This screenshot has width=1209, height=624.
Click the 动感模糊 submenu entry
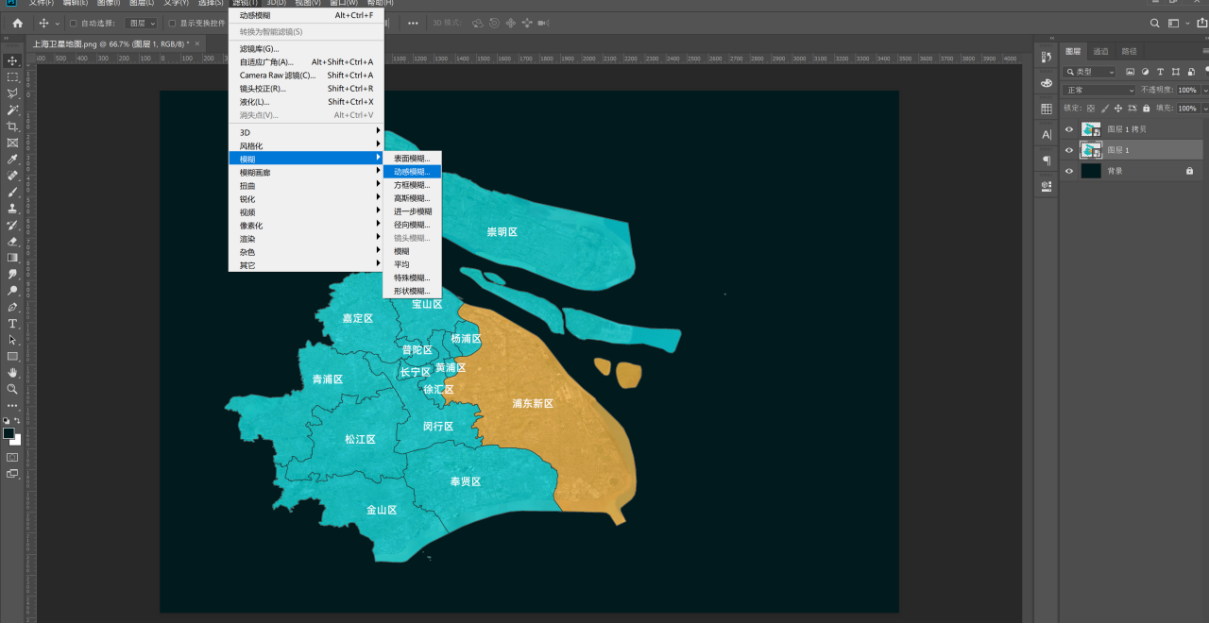pos(411,172)
